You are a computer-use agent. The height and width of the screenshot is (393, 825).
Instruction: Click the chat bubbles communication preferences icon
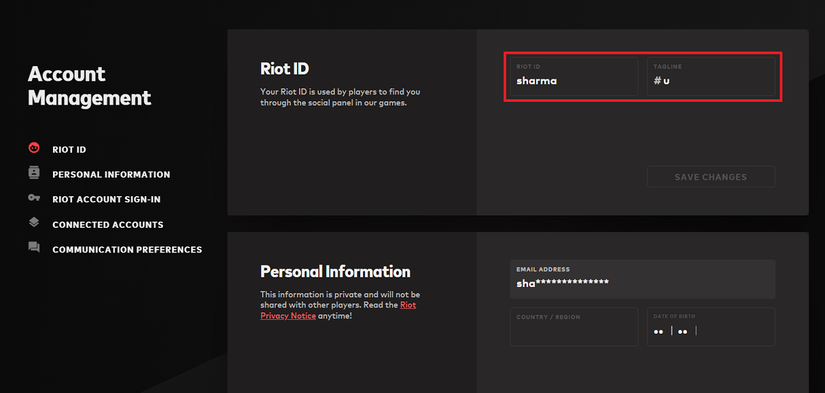(34, 247)
